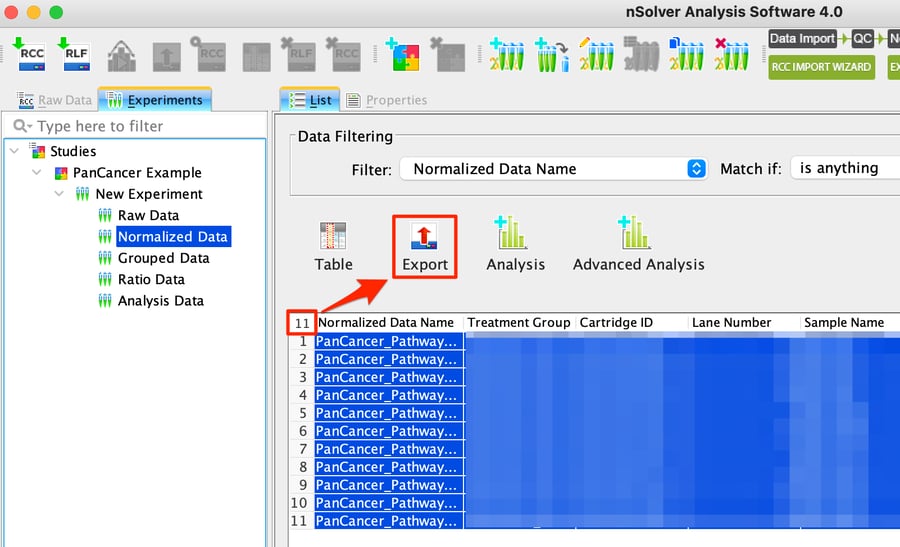Click the disabled delete study icon
This screenshot has height=547, width=900.
[x=448, y=55]
